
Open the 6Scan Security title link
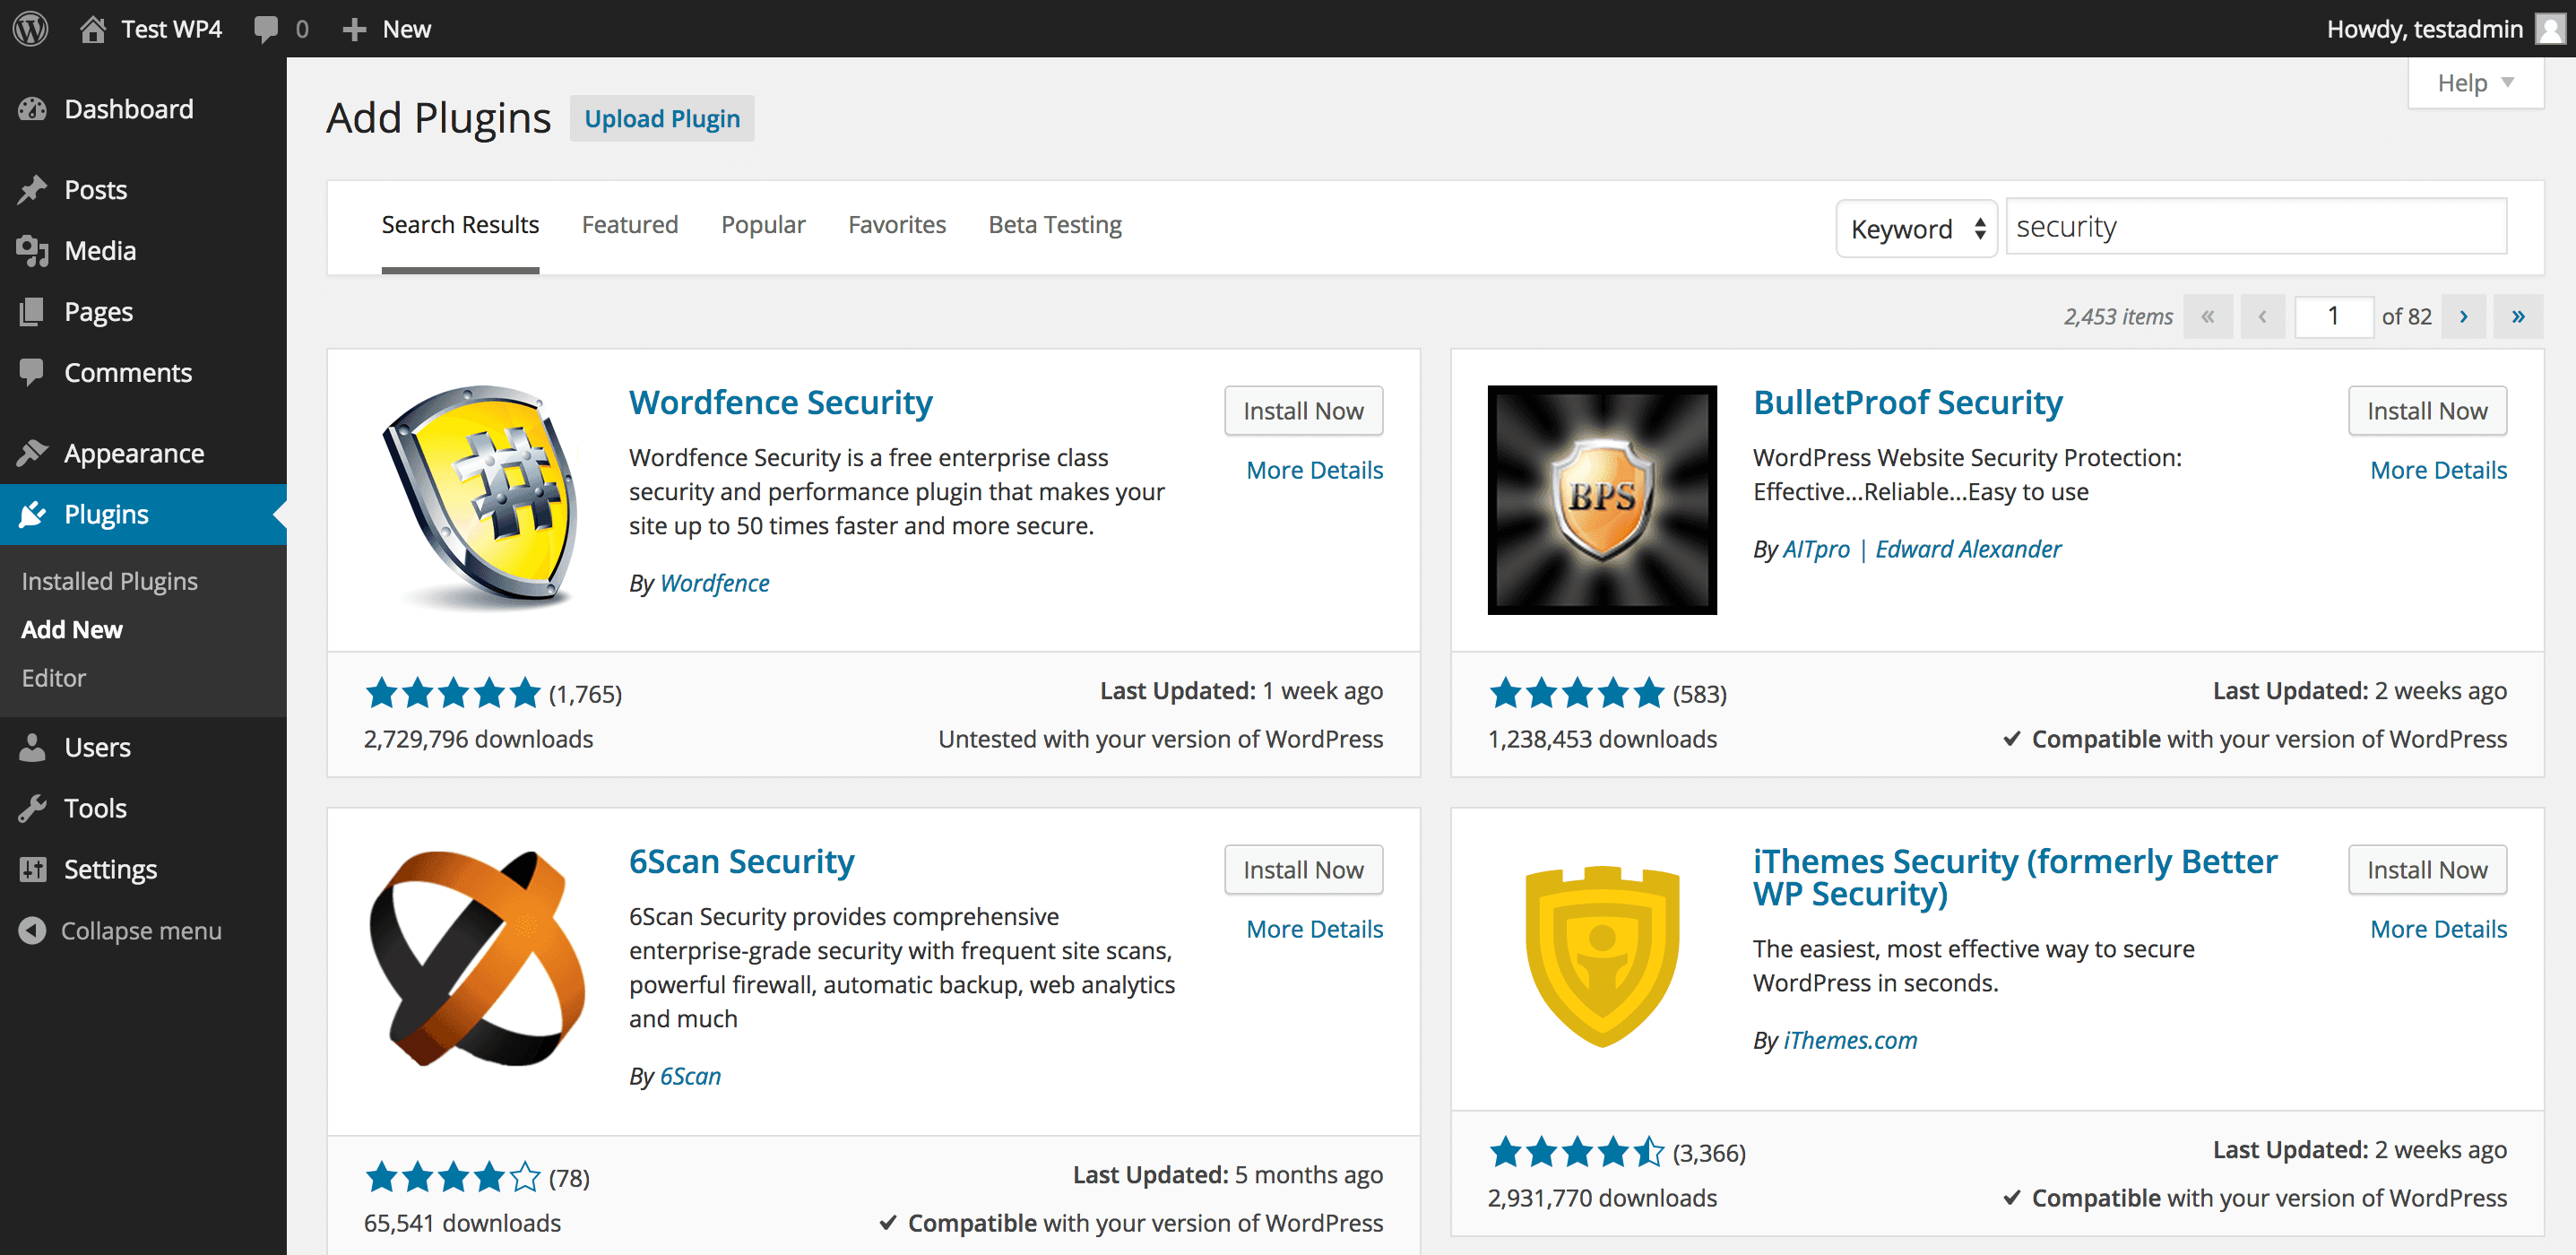pos(741,861)
